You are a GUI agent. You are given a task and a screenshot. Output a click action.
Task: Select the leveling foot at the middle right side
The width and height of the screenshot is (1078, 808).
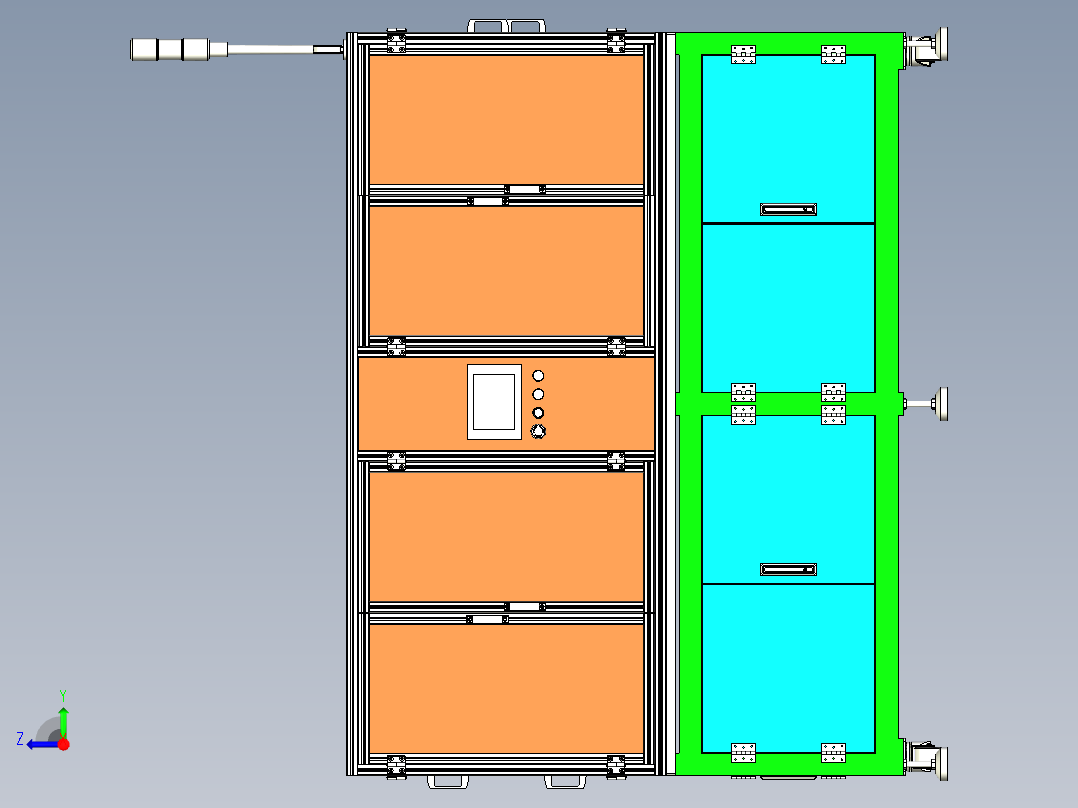pos(927,404)
